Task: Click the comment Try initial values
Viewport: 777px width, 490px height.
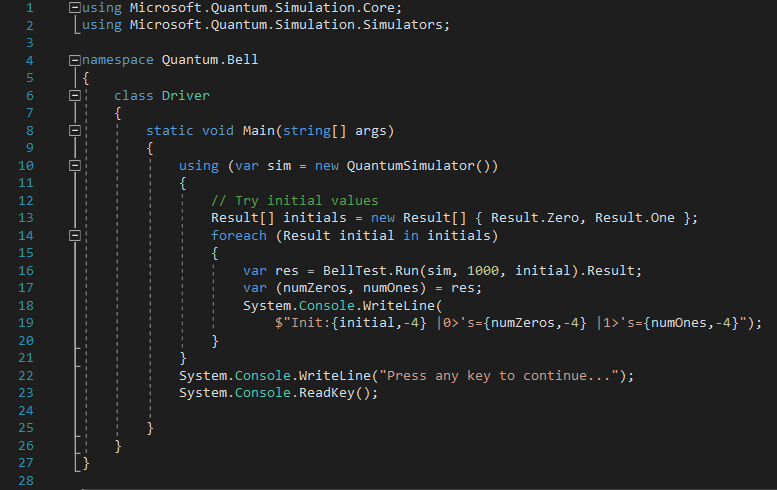Action: [295, 201]
